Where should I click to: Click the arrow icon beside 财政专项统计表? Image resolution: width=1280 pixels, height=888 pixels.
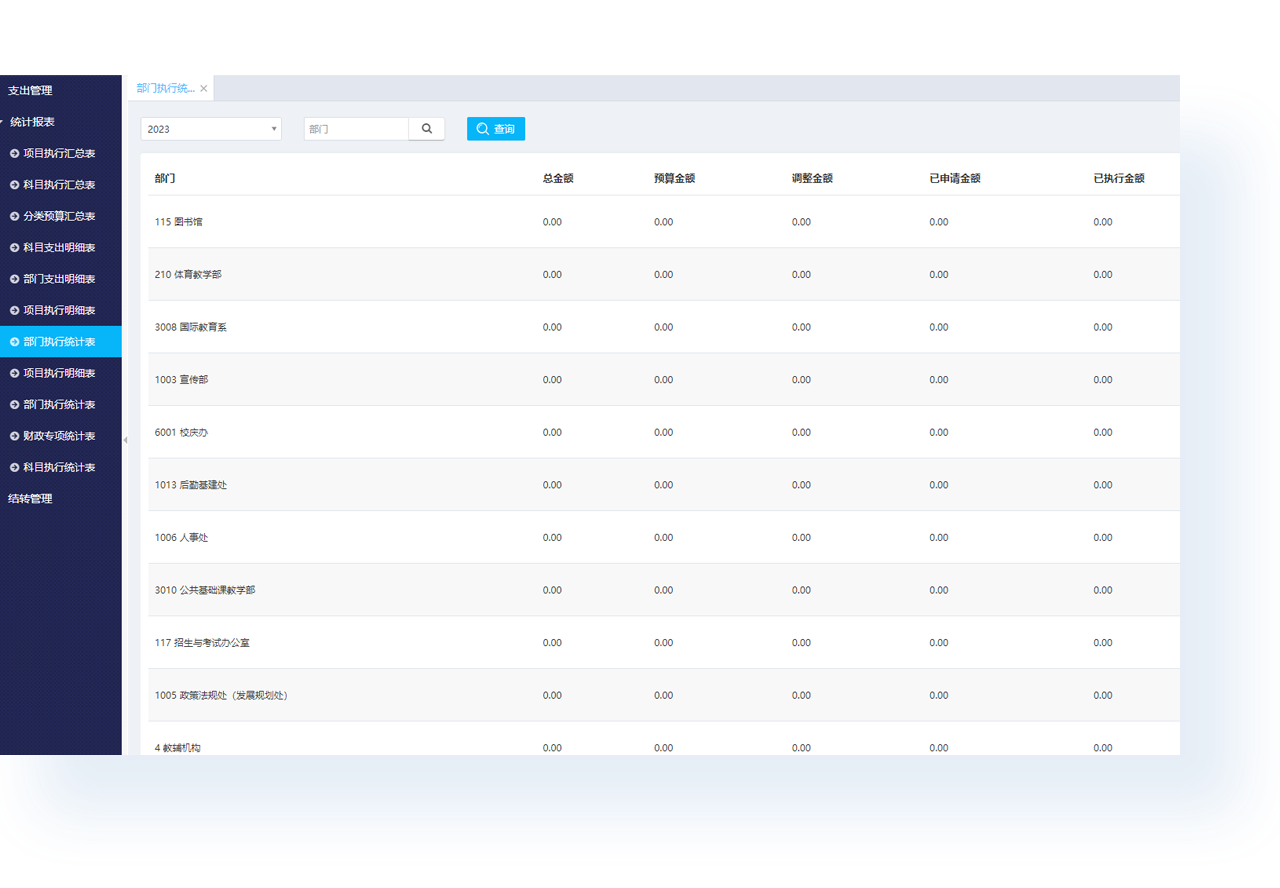click(x=14, y=436)
